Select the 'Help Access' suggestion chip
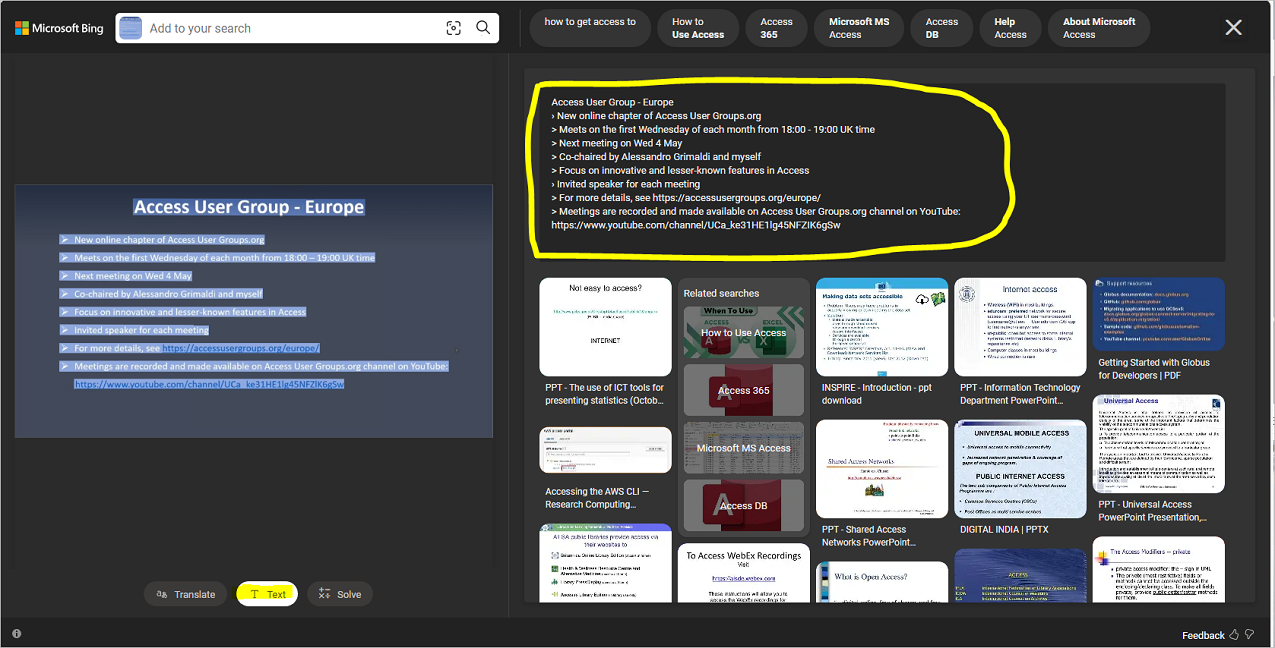 tap(1010, 28)
